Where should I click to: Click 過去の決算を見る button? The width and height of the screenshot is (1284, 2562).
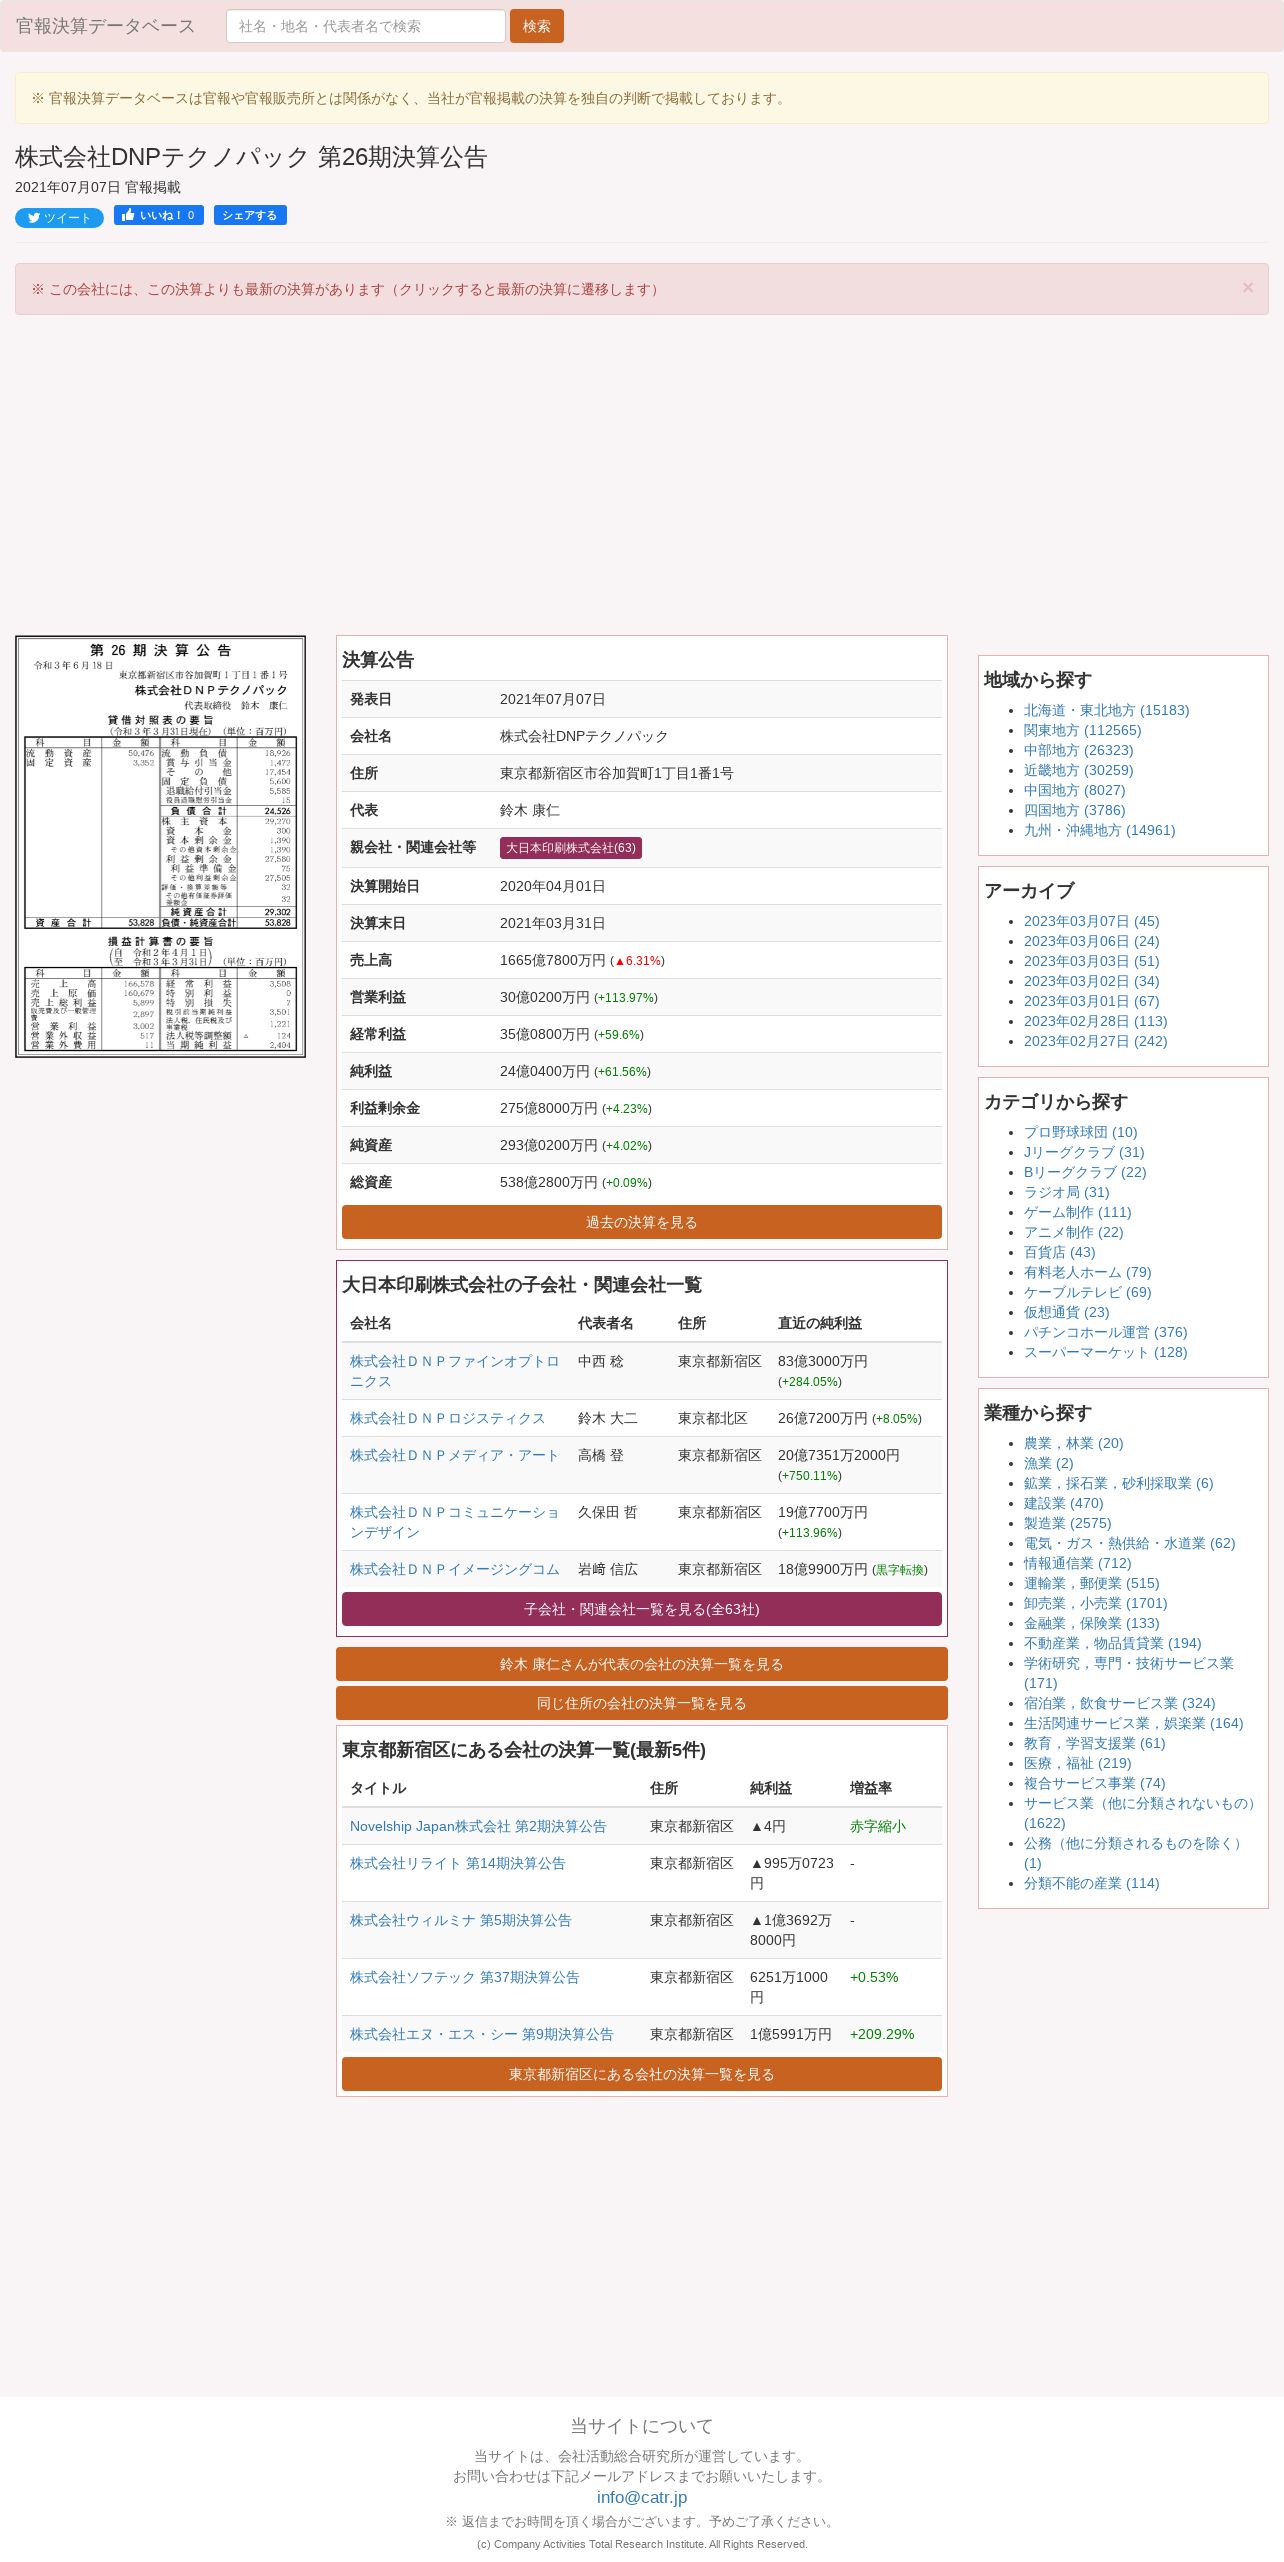642,1222
